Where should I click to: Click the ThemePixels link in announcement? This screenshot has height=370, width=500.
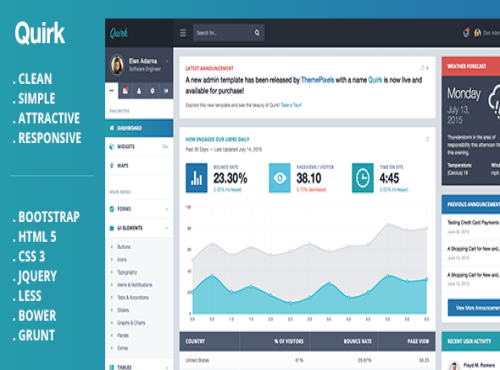[x=317, y=80]
